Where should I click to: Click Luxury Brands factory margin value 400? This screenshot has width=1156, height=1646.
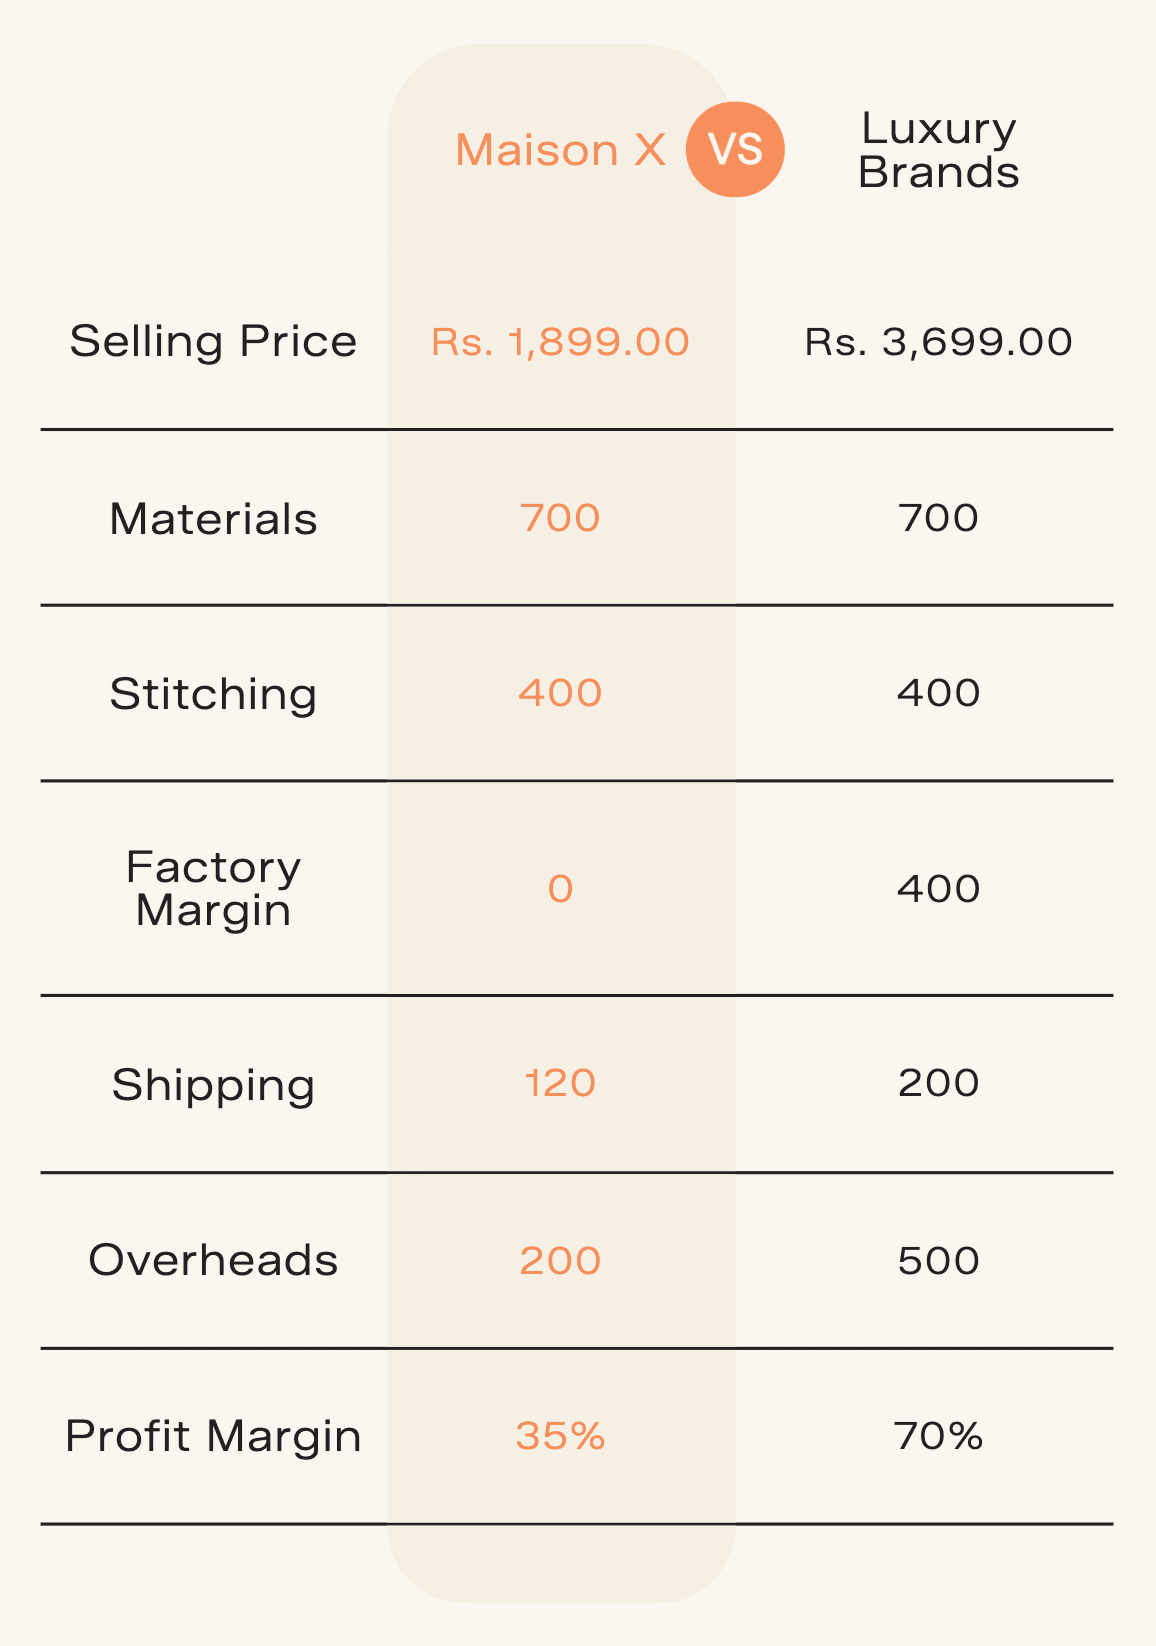[938, 889]
